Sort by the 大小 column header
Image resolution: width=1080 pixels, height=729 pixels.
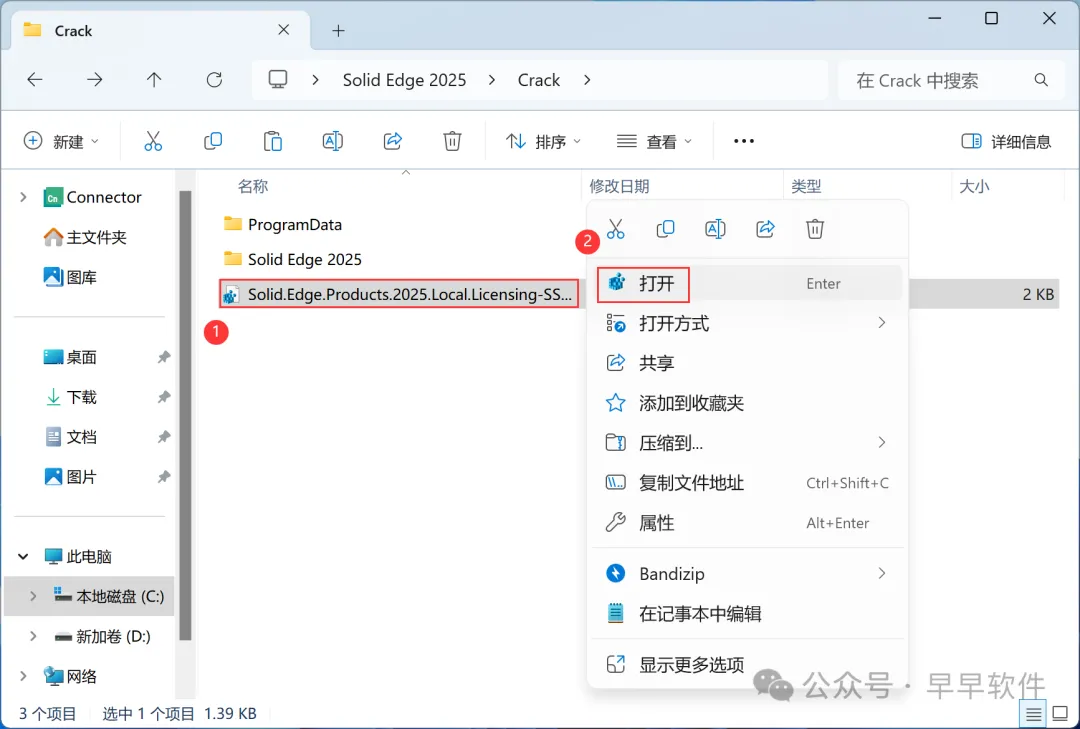(x=974, y=186)
